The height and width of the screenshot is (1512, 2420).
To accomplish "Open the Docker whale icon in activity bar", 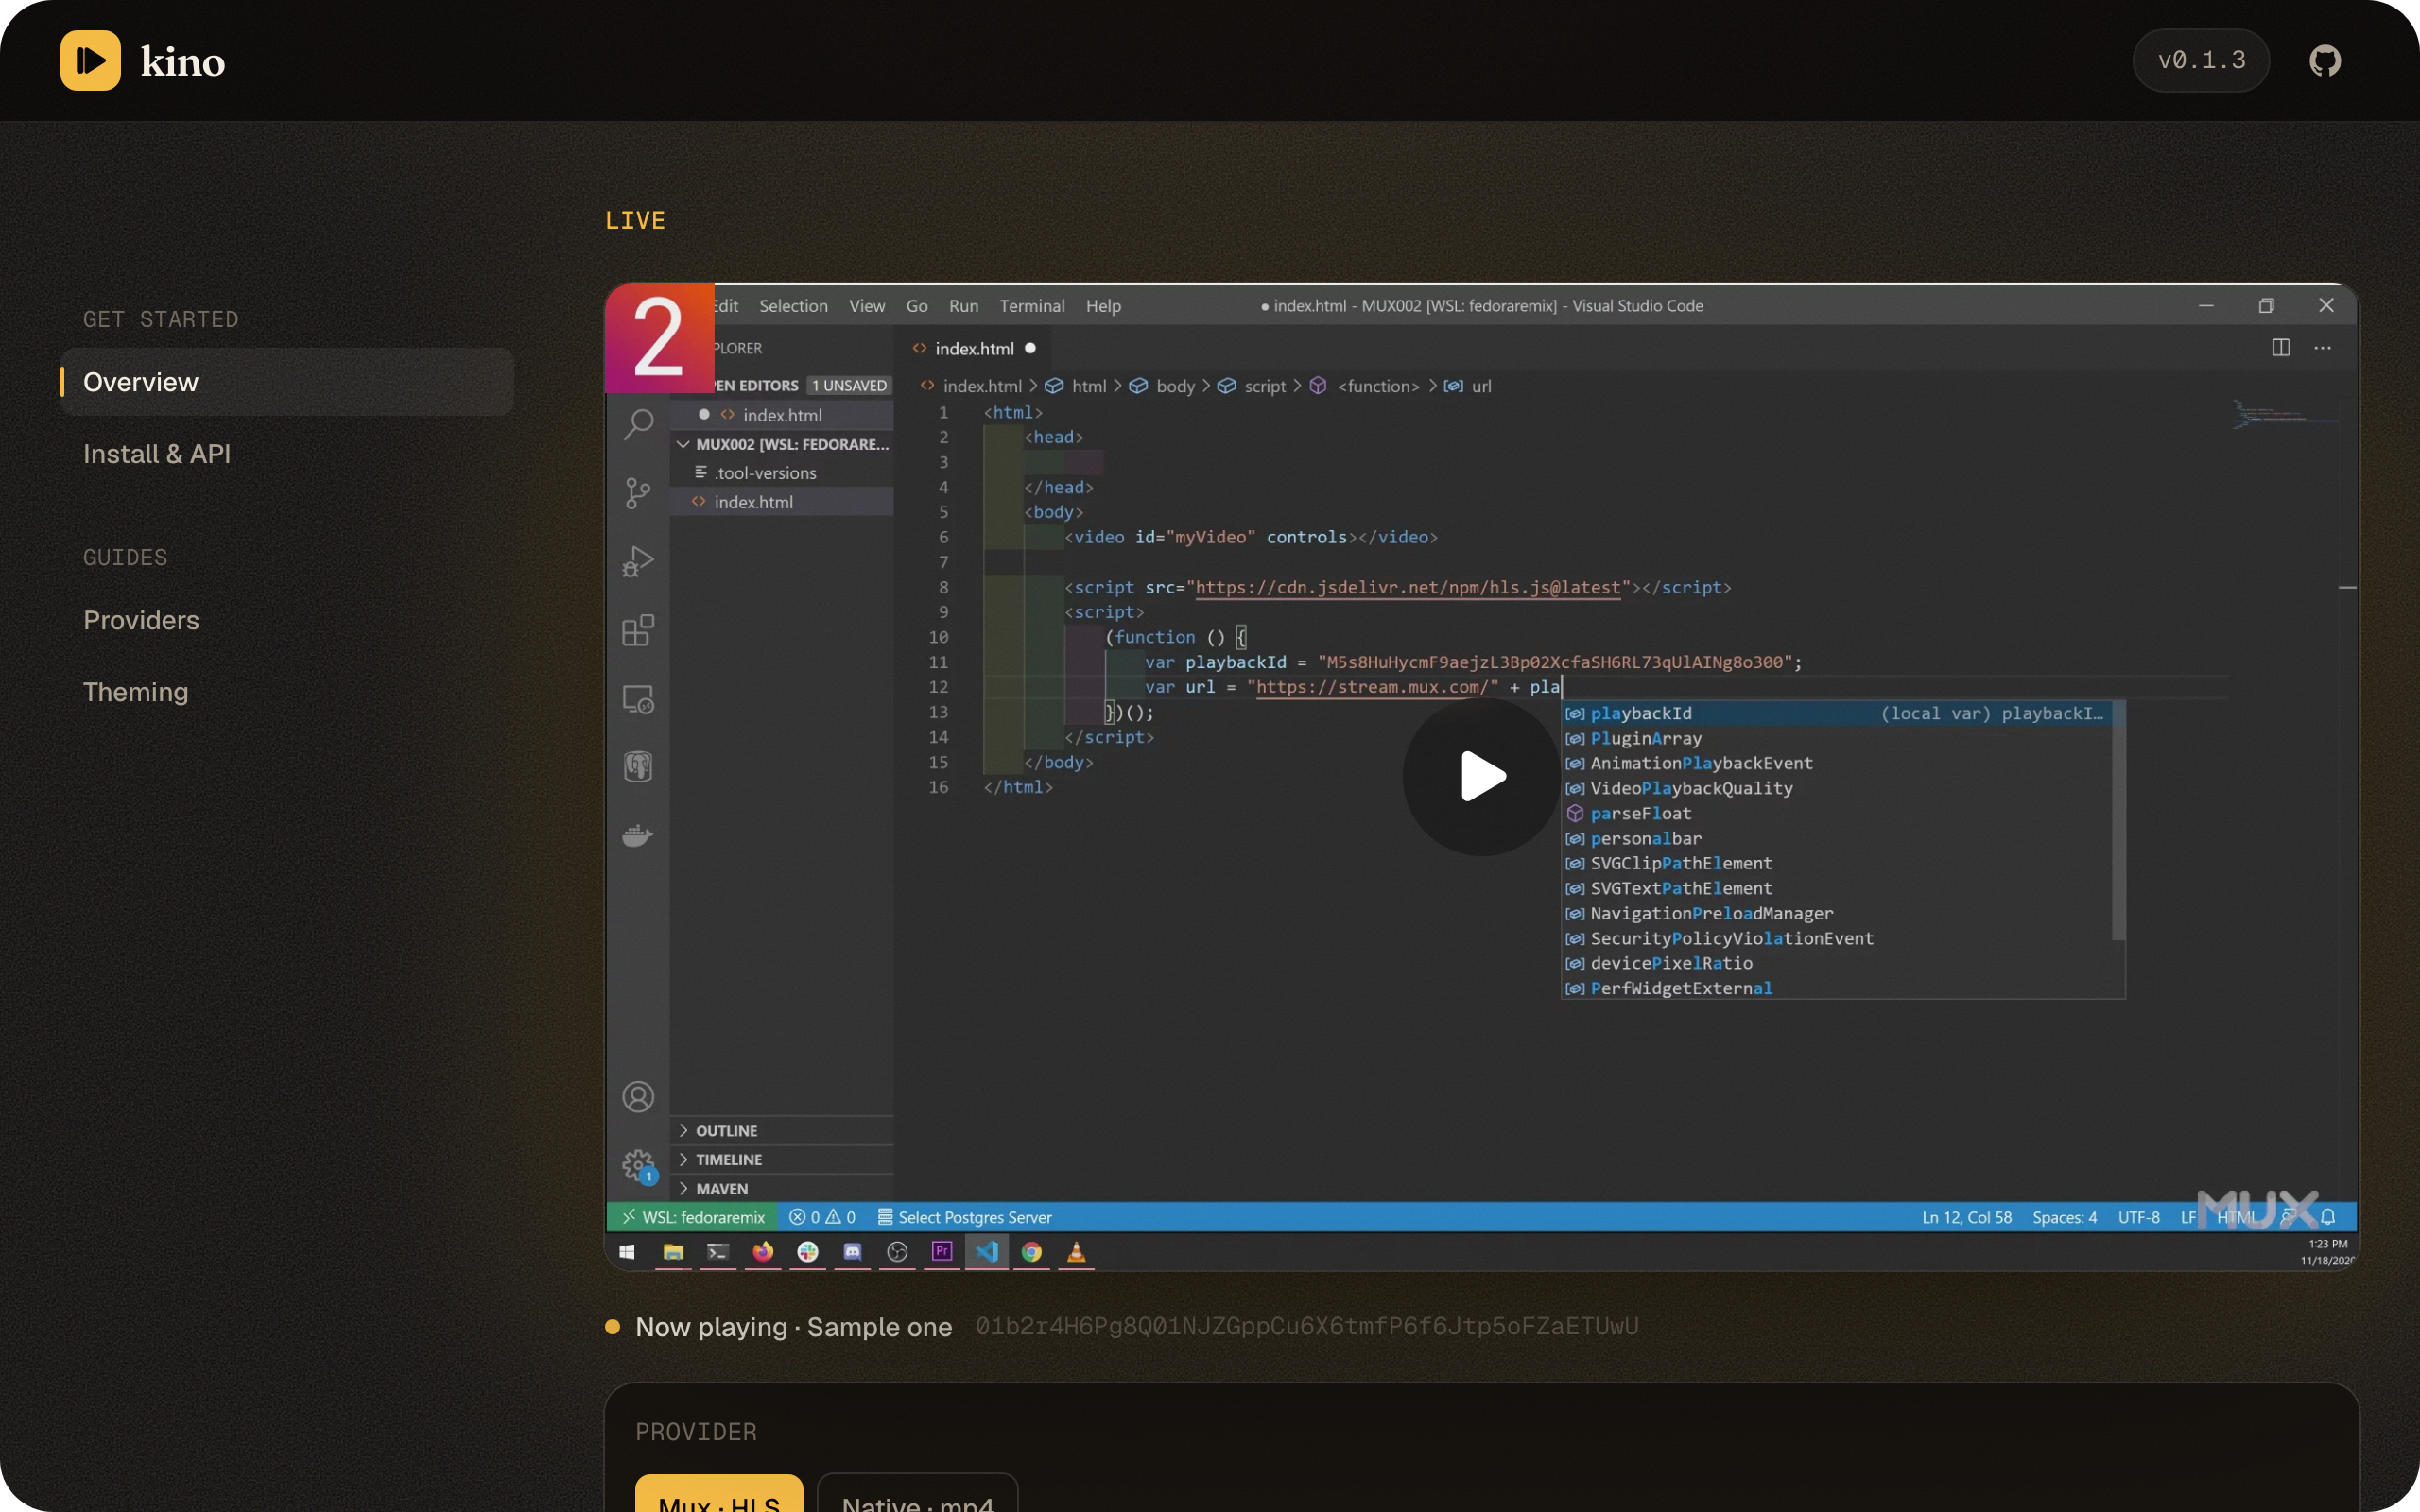I will [638, 835].
